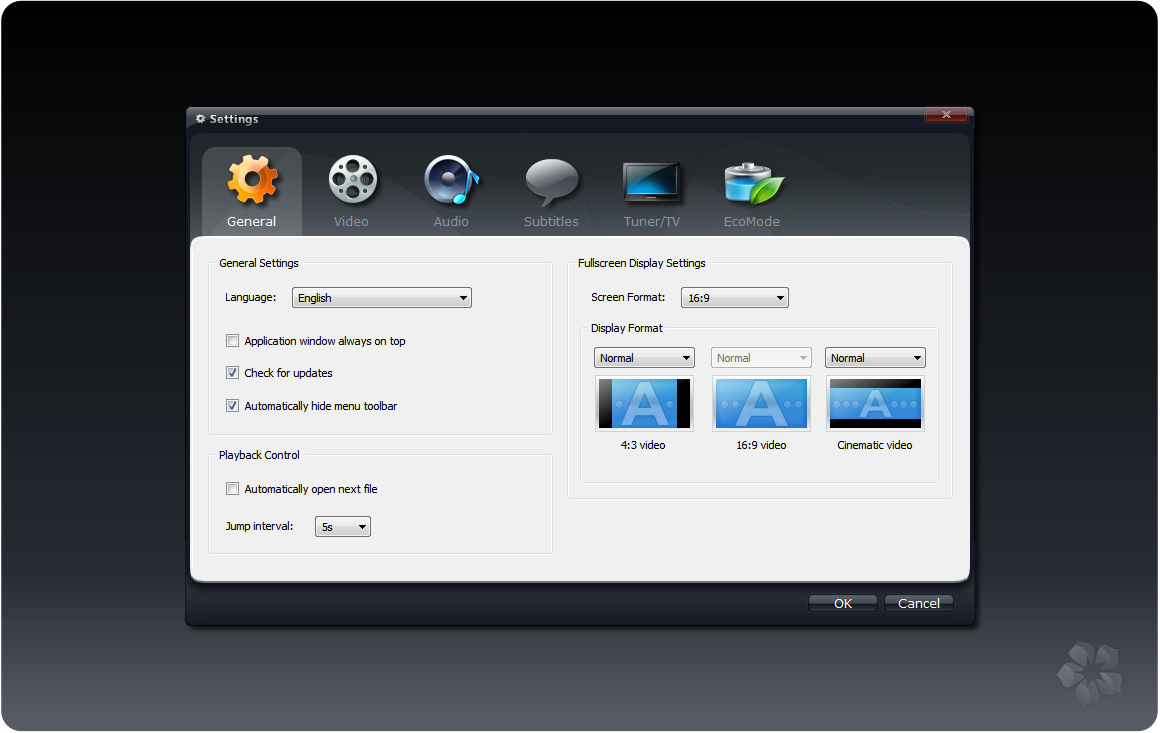1160x733 pixels.
Task: Click the 4:3 video preview thumbnail
Action: (644, 403)
